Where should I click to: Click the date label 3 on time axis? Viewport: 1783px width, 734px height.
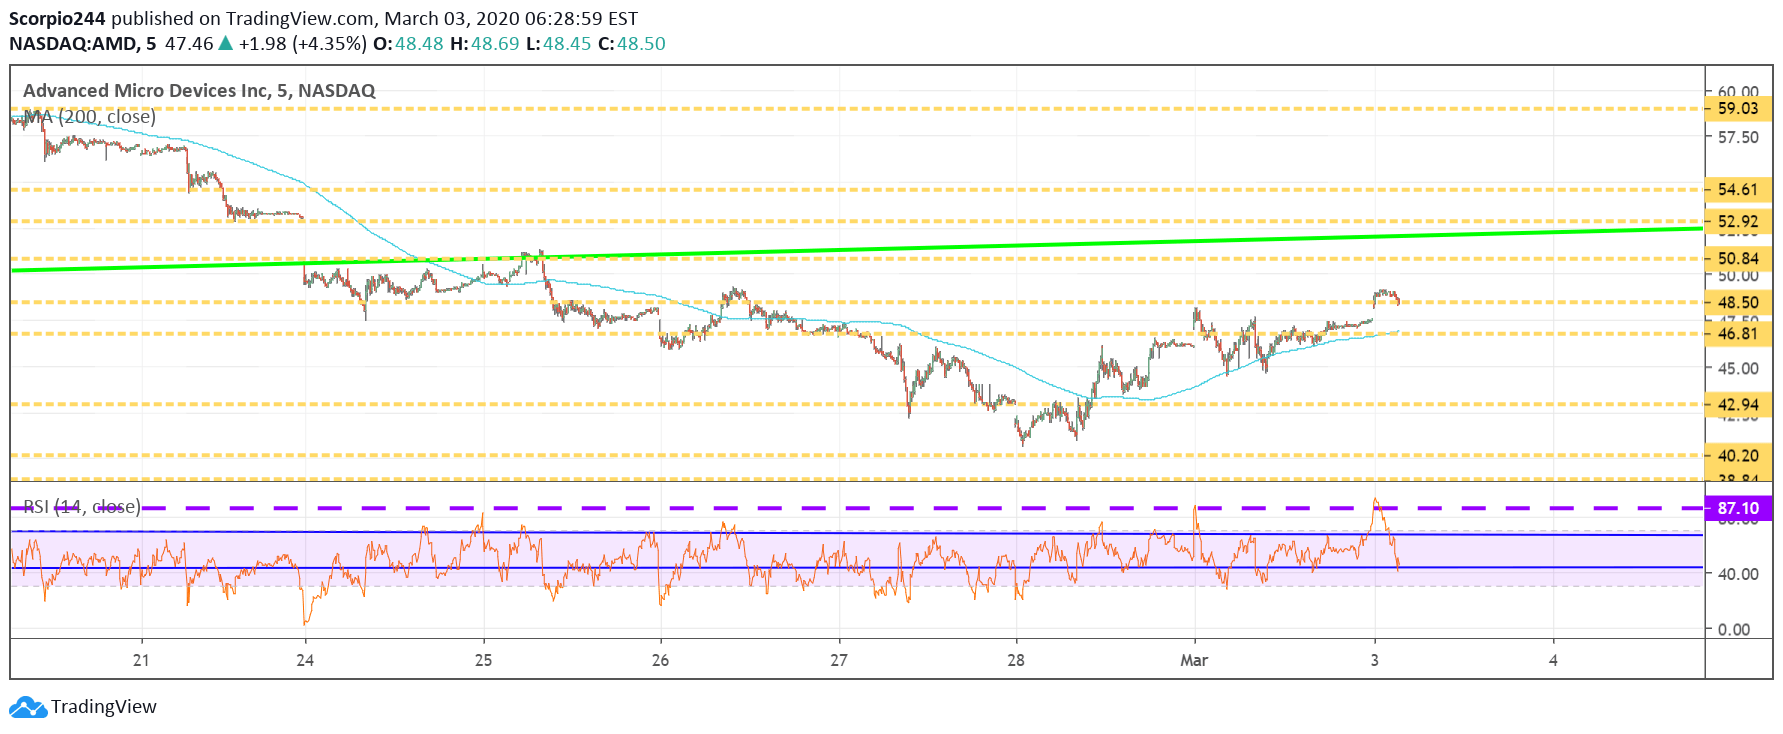[1374, 660]
